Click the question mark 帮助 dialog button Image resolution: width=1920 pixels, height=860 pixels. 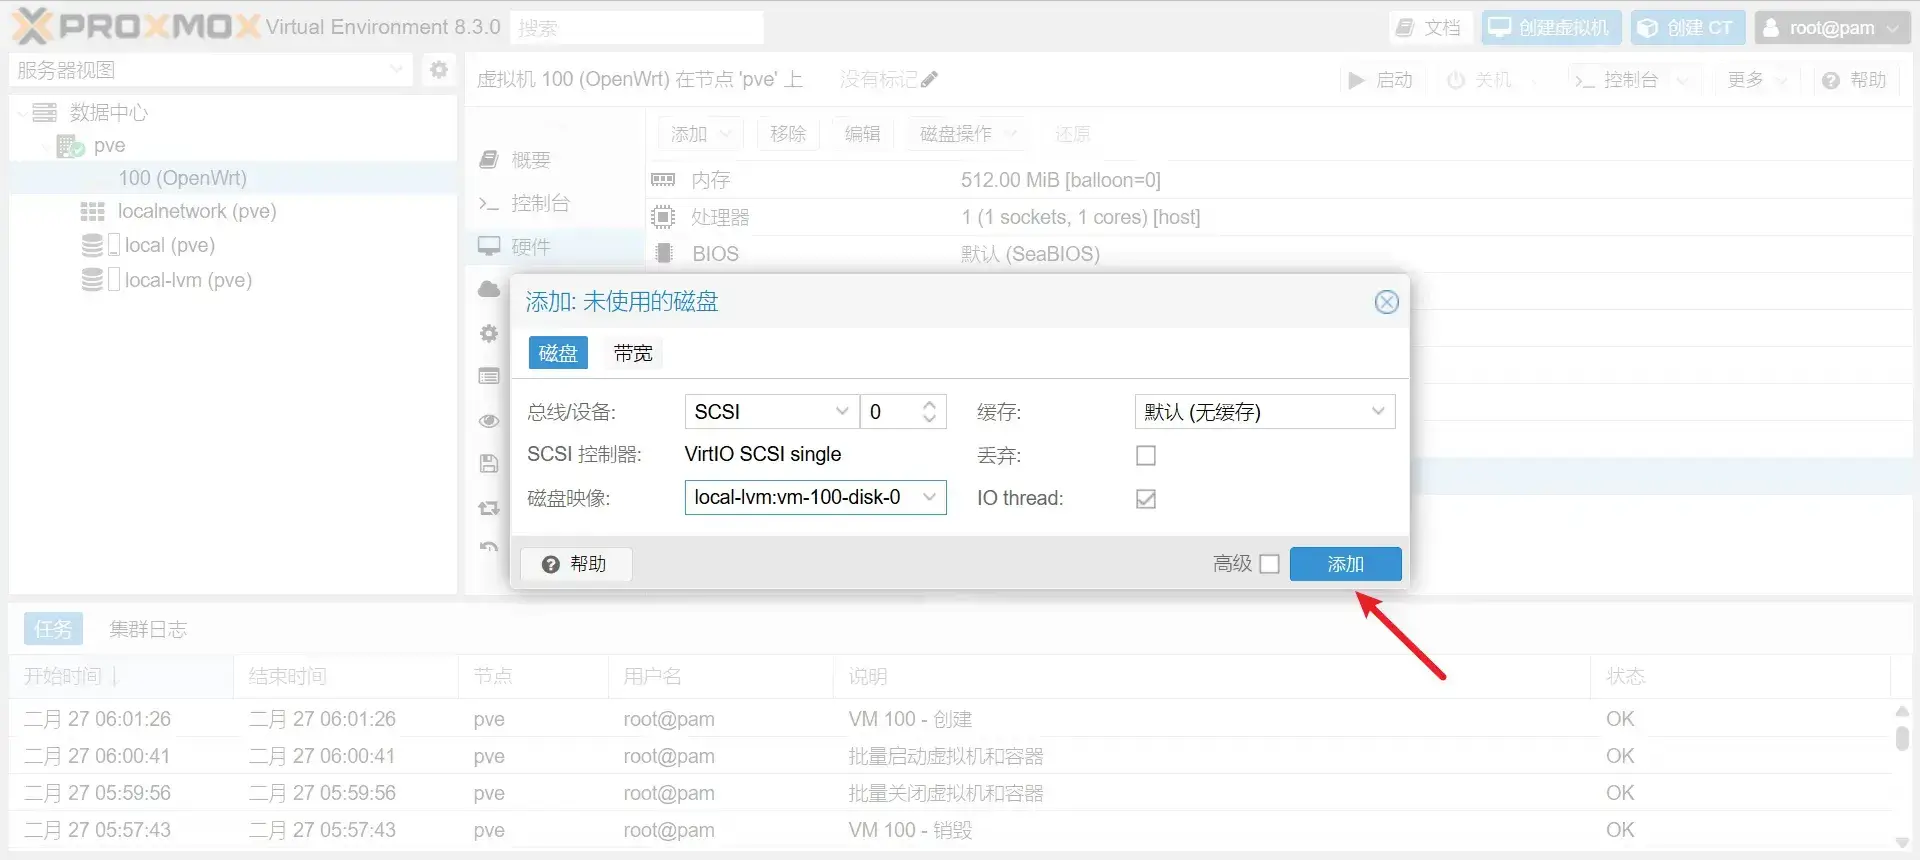575,564
